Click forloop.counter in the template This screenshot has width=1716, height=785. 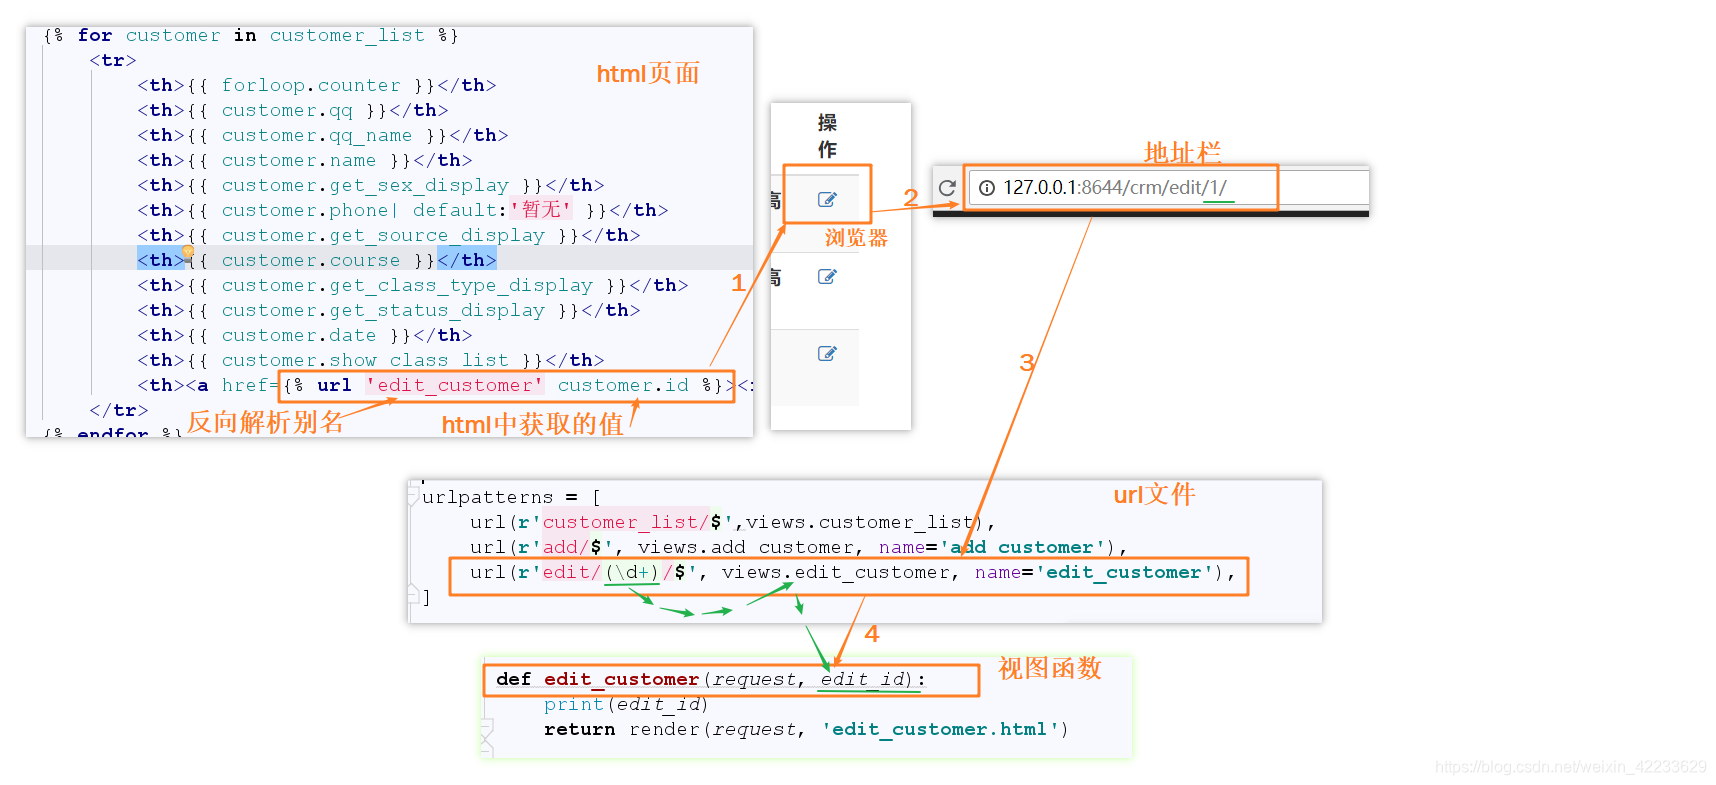pos(311,85)
